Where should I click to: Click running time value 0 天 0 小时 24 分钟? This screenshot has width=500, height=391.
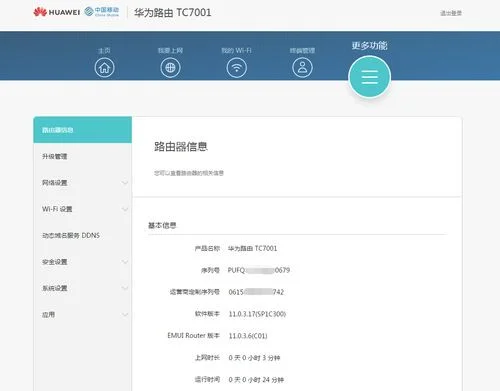point(256,380)
